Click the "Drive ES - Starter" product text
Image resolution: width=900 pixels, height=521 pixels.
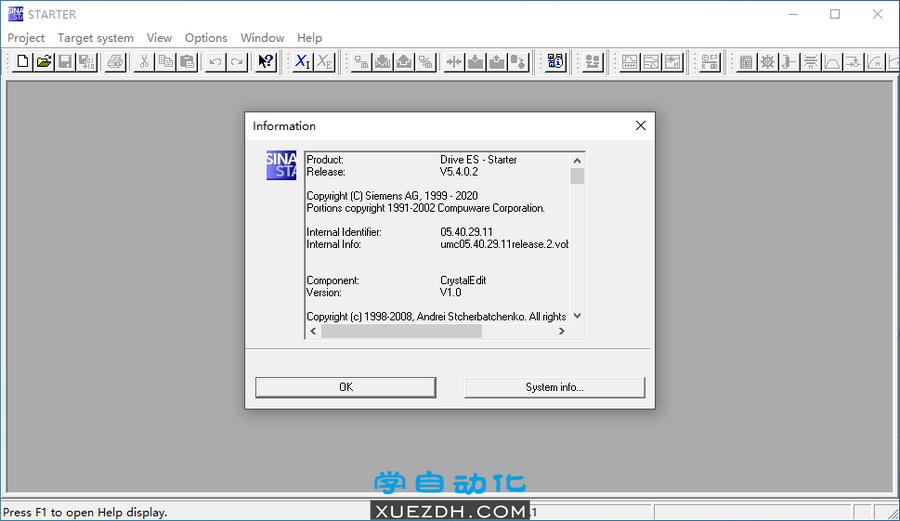[478, 160]
